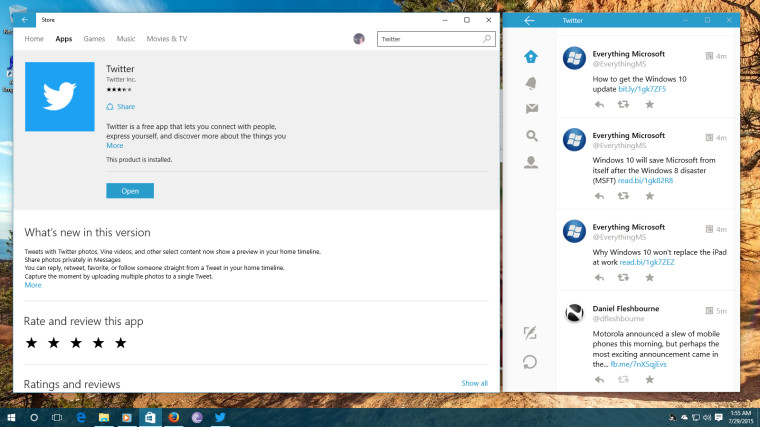760x427 pixels.
Task: Click the 'Twitter Inc.' publisher name
Action: pyautogui.click(x=121, y=79)
